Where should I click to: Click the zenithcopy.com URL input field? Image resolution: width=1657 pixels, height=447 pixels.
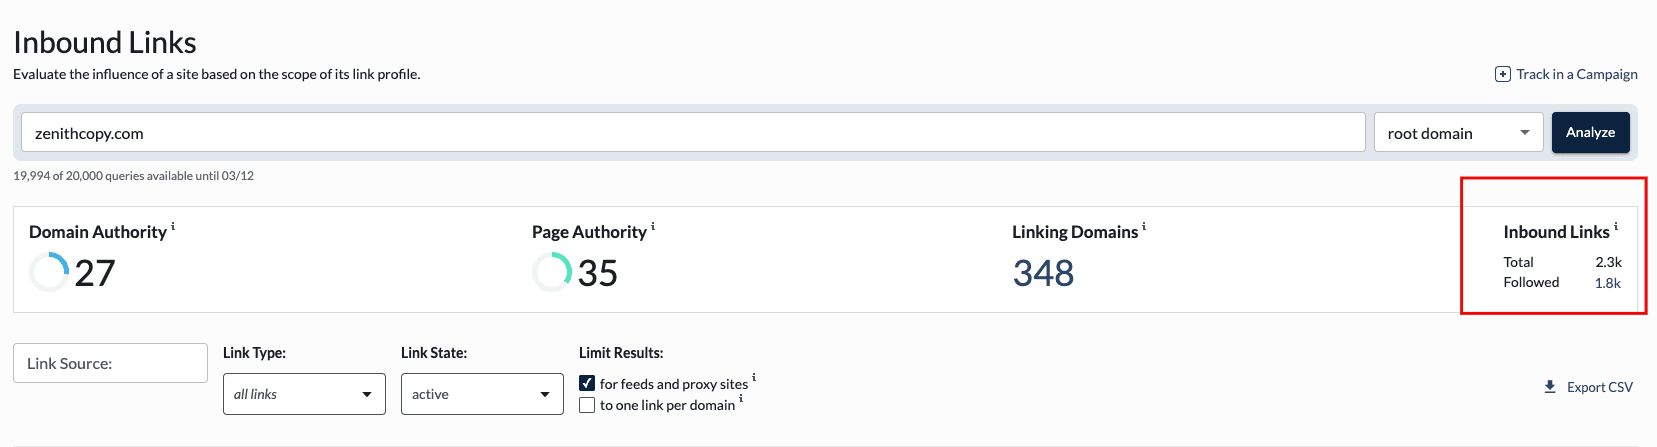click(x=692, y=133)
